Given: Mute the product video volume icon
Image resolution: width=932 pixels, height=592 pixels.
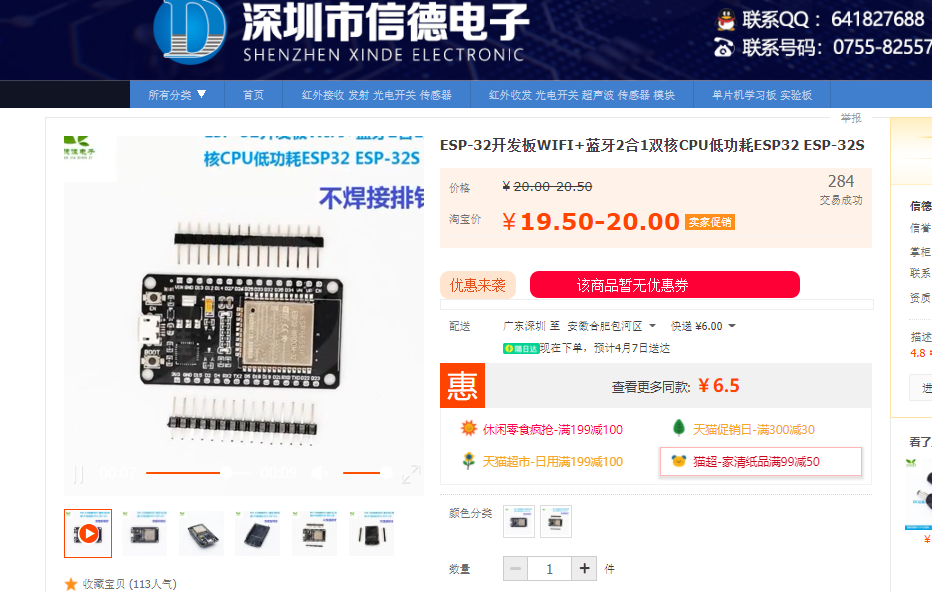Looking at the screenshot, I should (320, 473).
